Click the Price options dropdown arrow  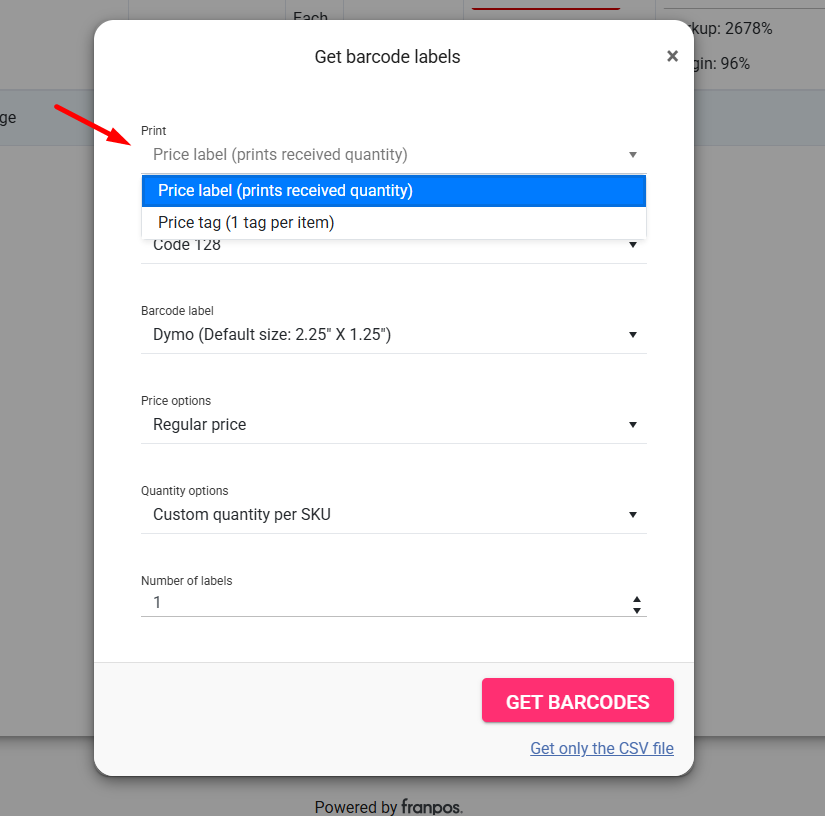[633, 425]
